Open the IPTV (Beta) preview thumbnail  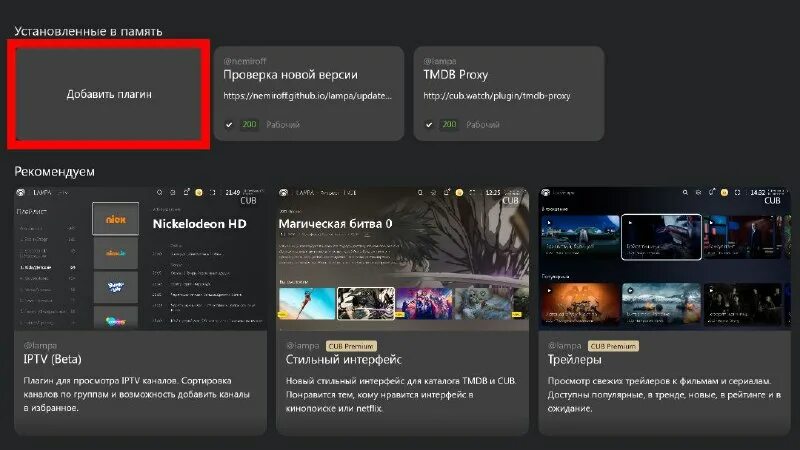(x=140, y=258)
